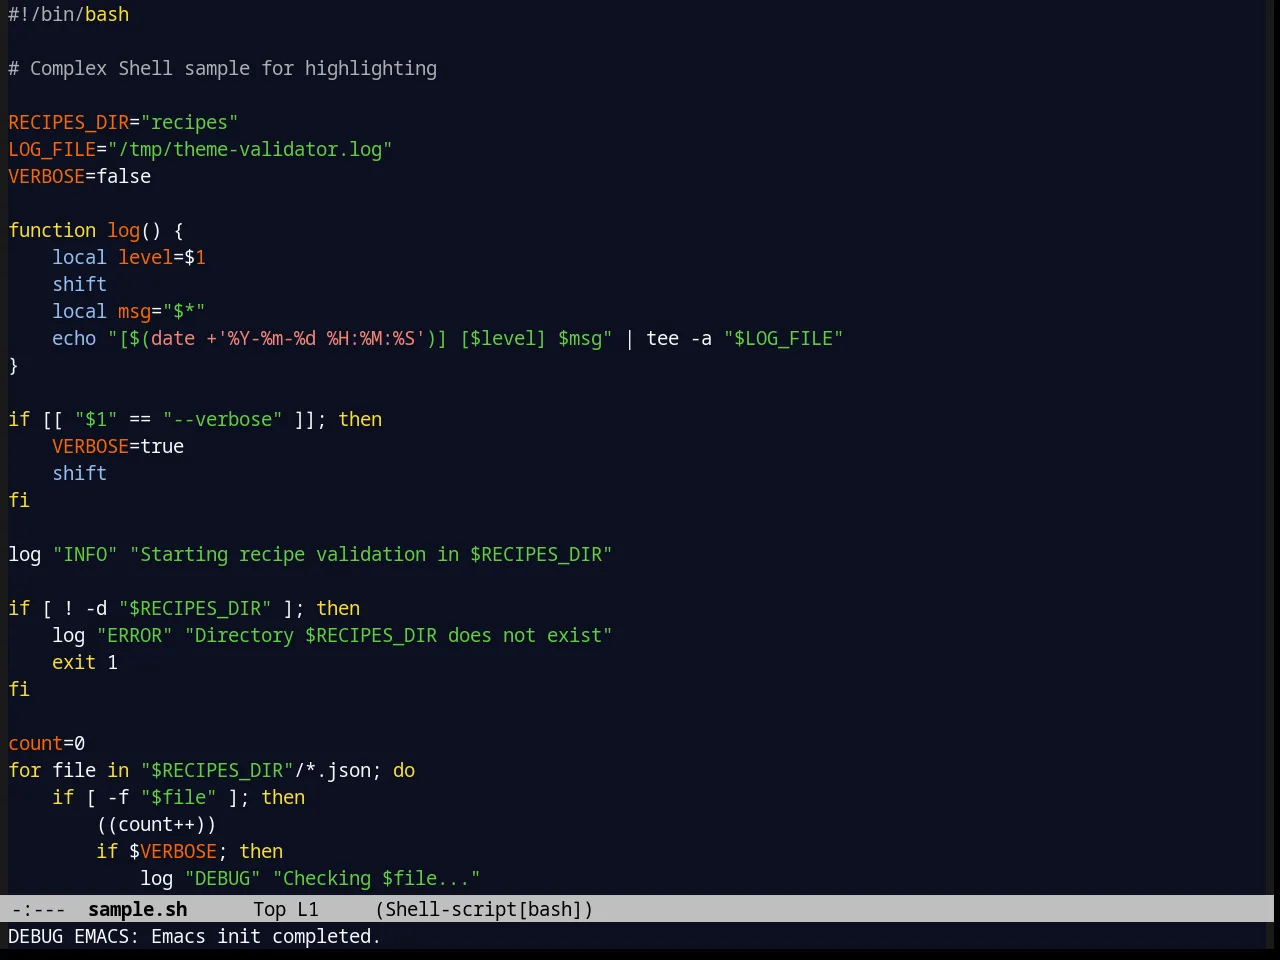The image size is (1280, 960).
Task: Click "Checking $file..." string
Action: point(376,878)
